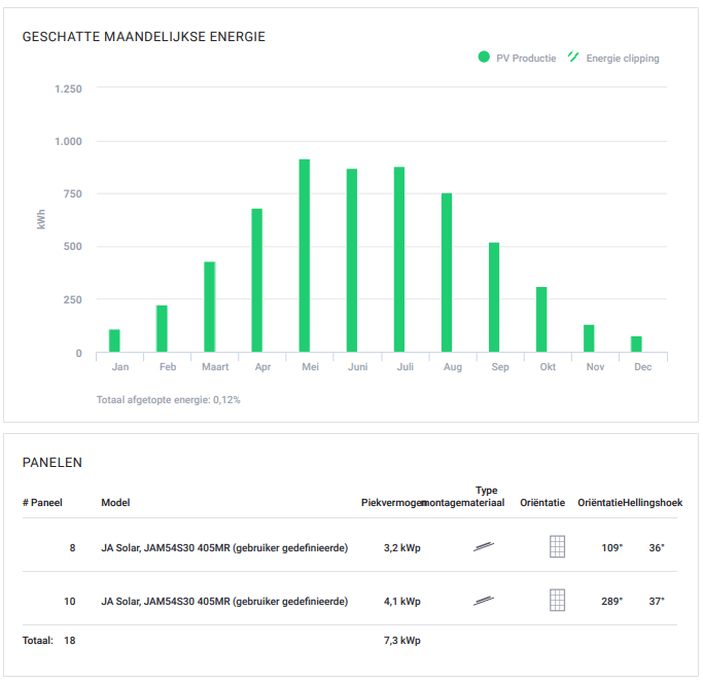The width and height of the screenshot is (703, 683).
Task: Click the JA Solar model cell in the 8-panel row
Action: (225, 548)
